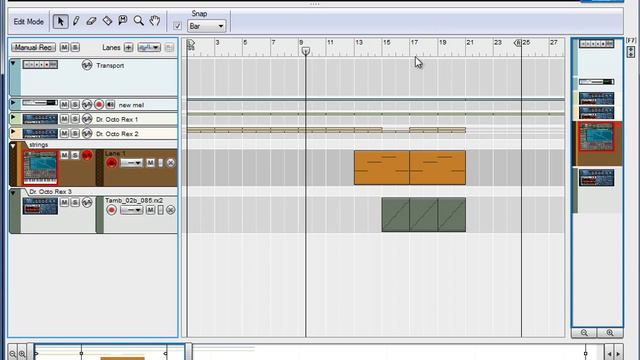Zoom out the rack navigator at right
The height and width of the screenshot is (360, 640).
[x=584, y=333]
